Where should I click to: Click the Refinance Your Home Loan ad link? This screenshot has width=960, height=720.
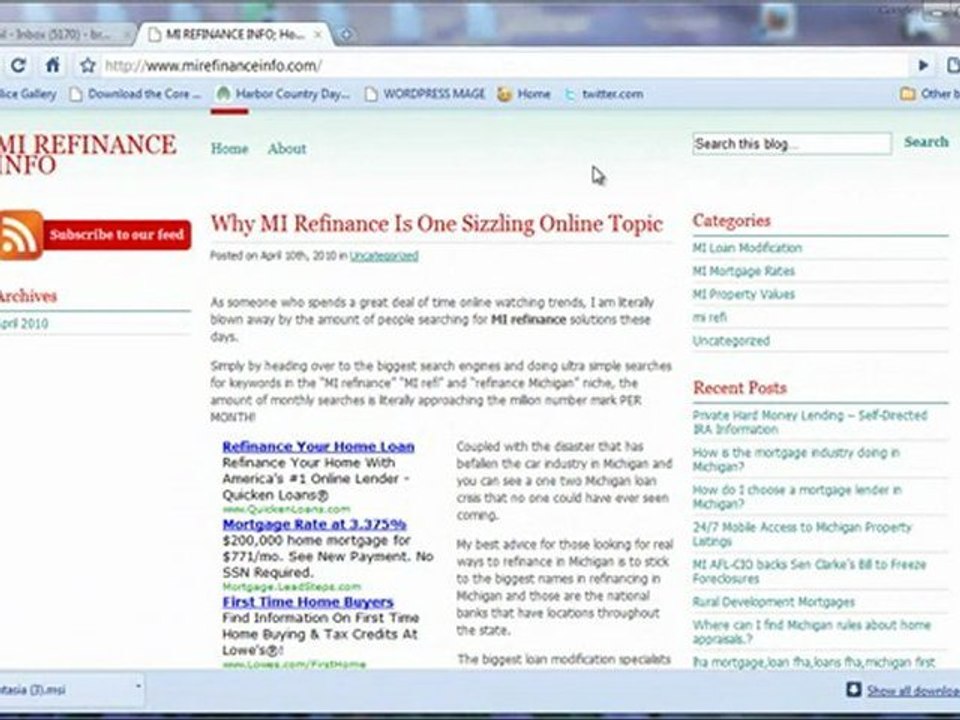pyautogui.click(x=318, y=447)
